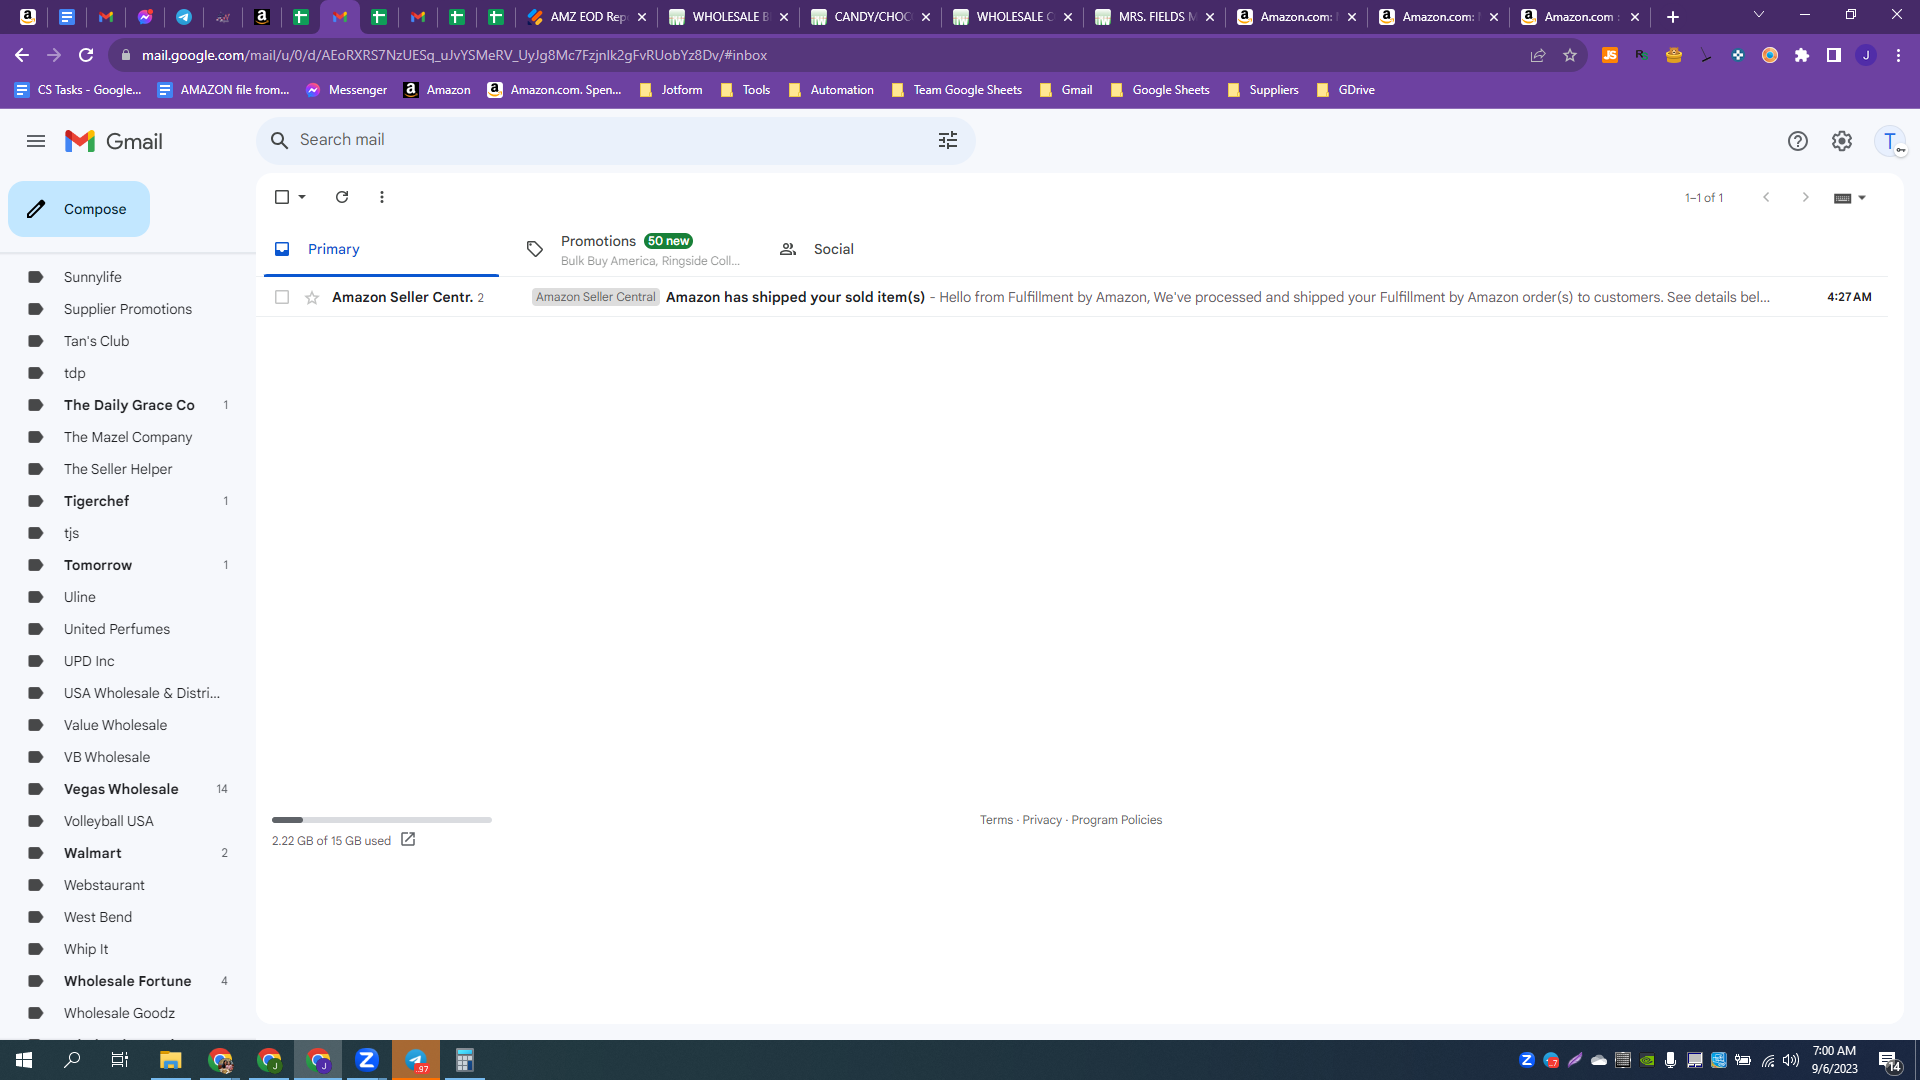Open the Privacy link

click(1042, 820)
